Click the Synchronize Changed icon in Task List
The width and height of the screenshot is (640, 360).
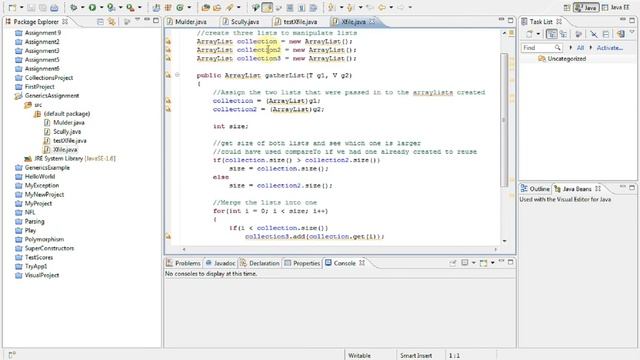click(x=621, y=34)
